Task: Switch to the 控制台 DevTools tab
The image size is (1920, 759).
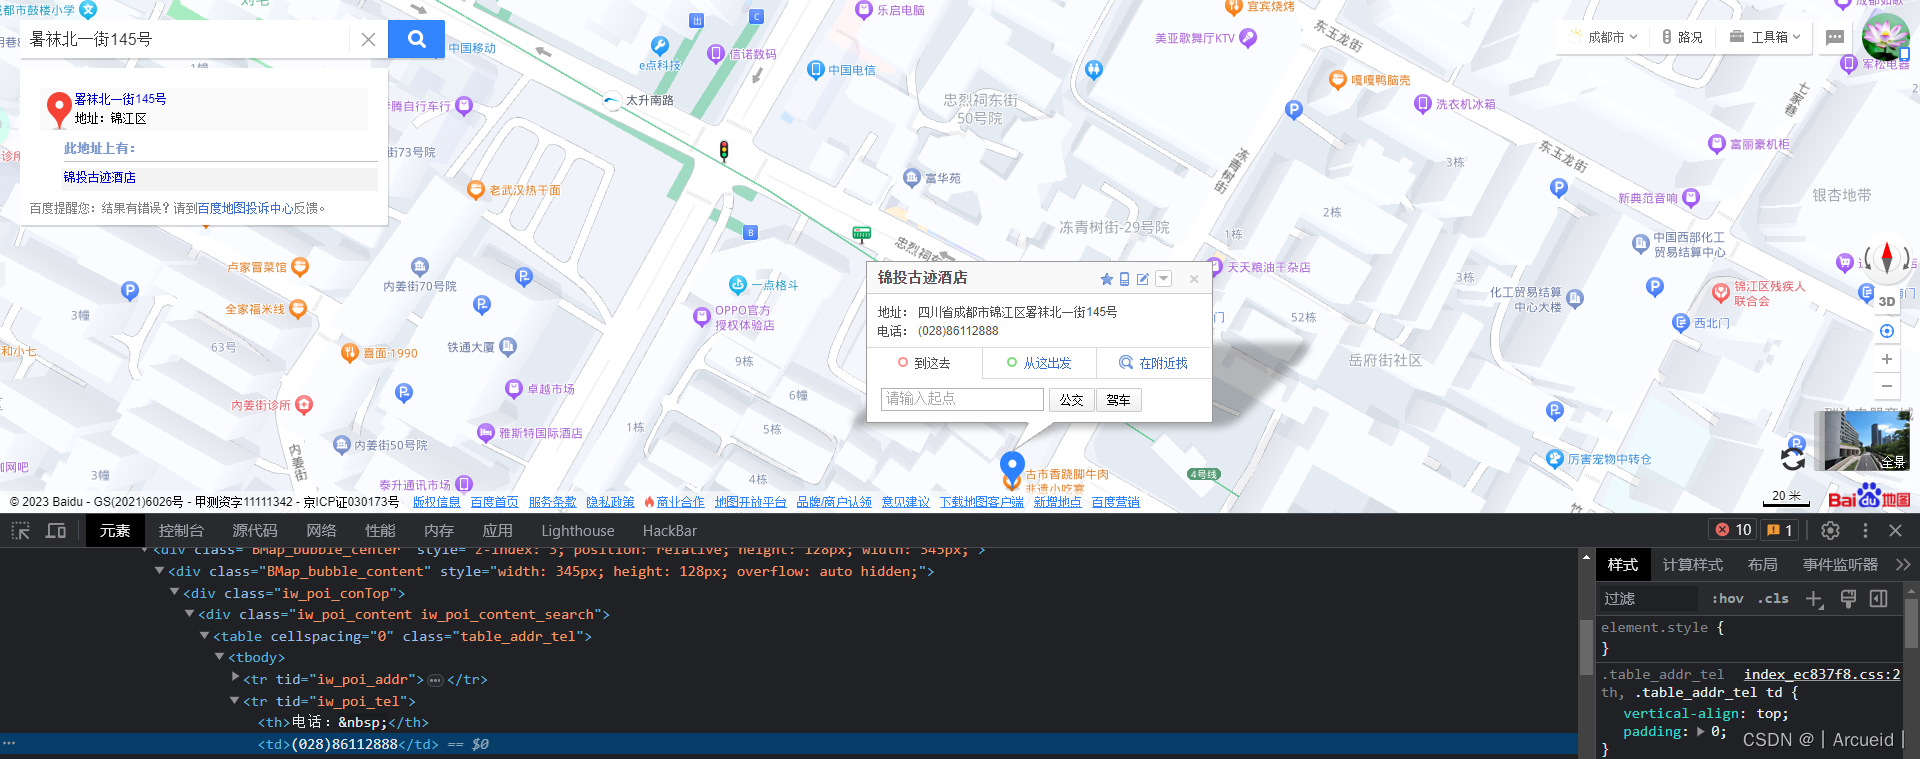Action: coord(181,530)
